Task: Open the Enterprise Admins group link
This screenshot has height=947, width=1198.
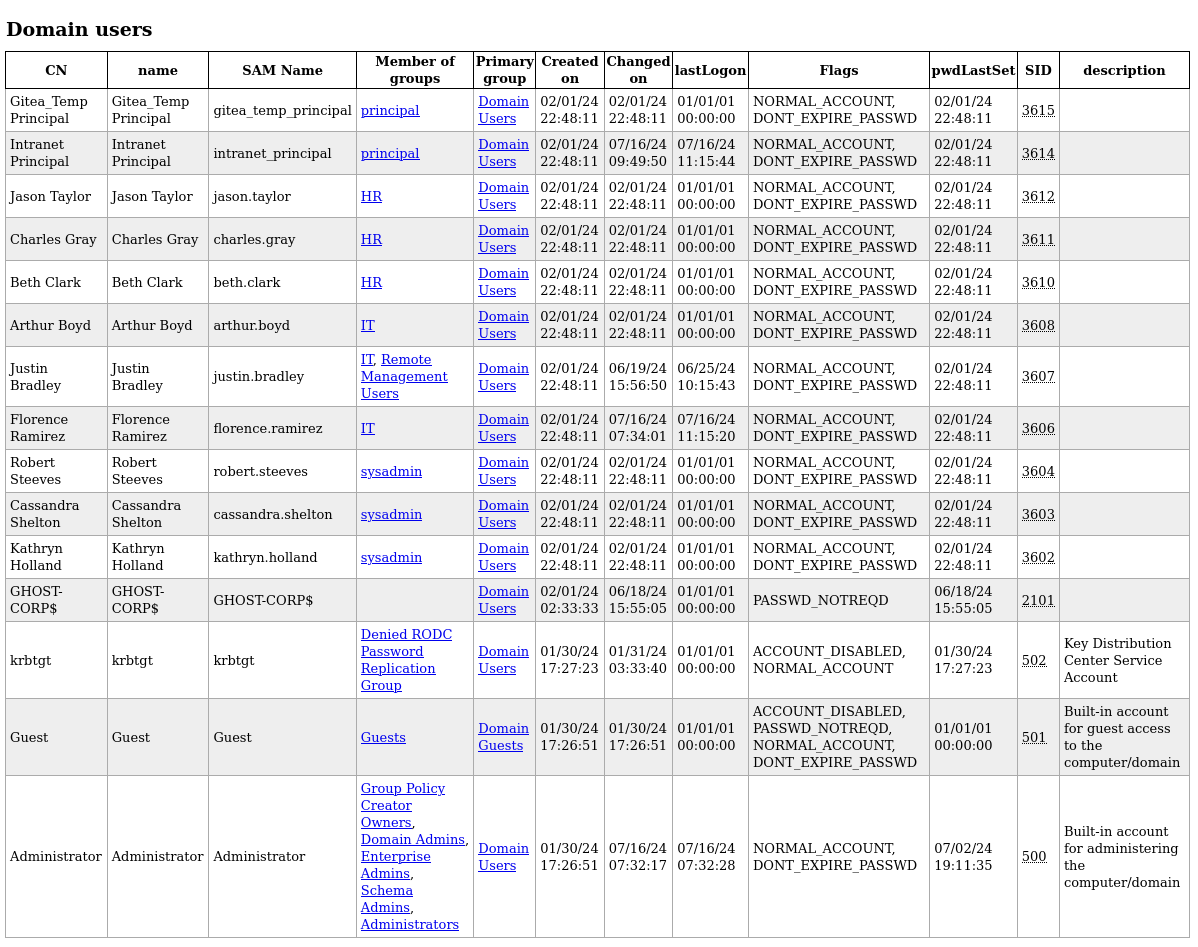Action: (x=396, y=864)
